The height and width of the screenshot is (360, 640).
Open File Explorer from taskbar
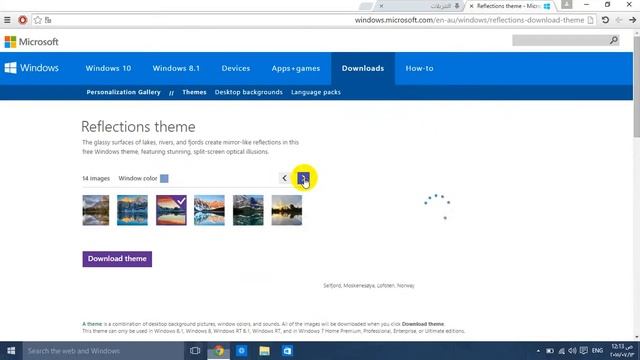click(264, 351)
